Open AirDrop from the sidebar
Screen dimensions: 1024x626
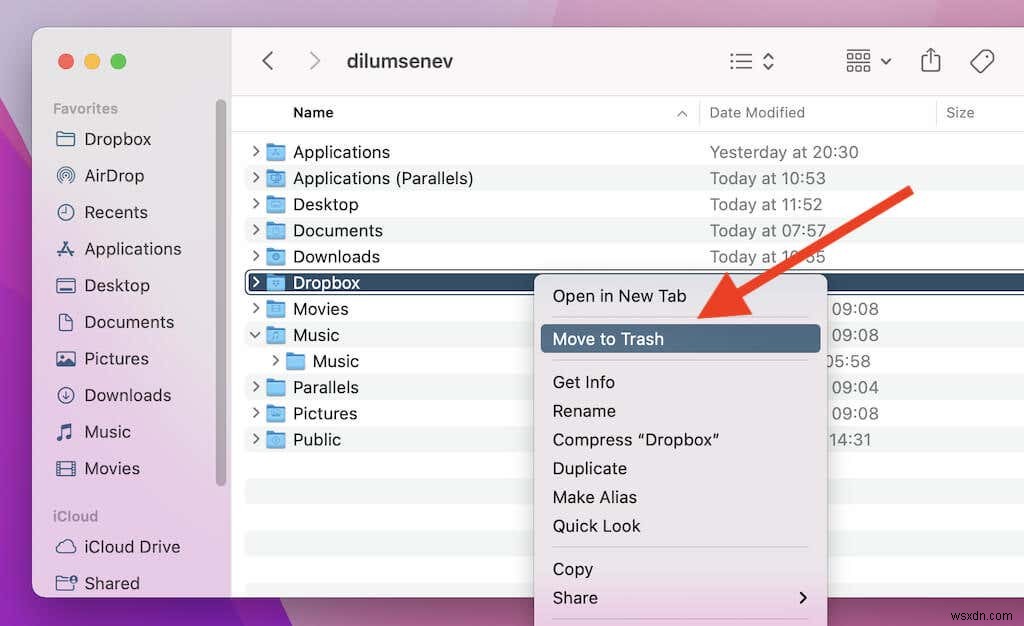[x=113, y=175]
